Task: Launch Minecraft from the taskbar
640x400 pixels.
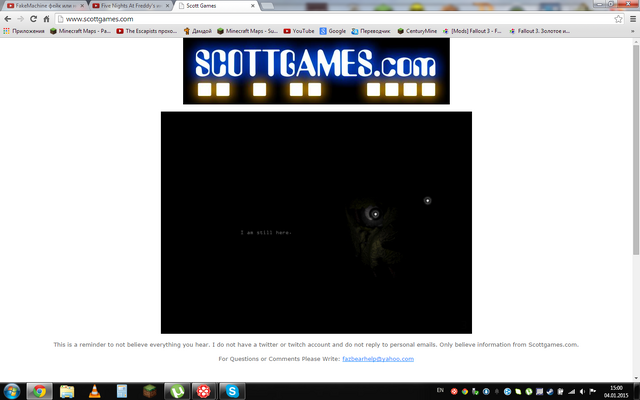Action: click(149, 391)
